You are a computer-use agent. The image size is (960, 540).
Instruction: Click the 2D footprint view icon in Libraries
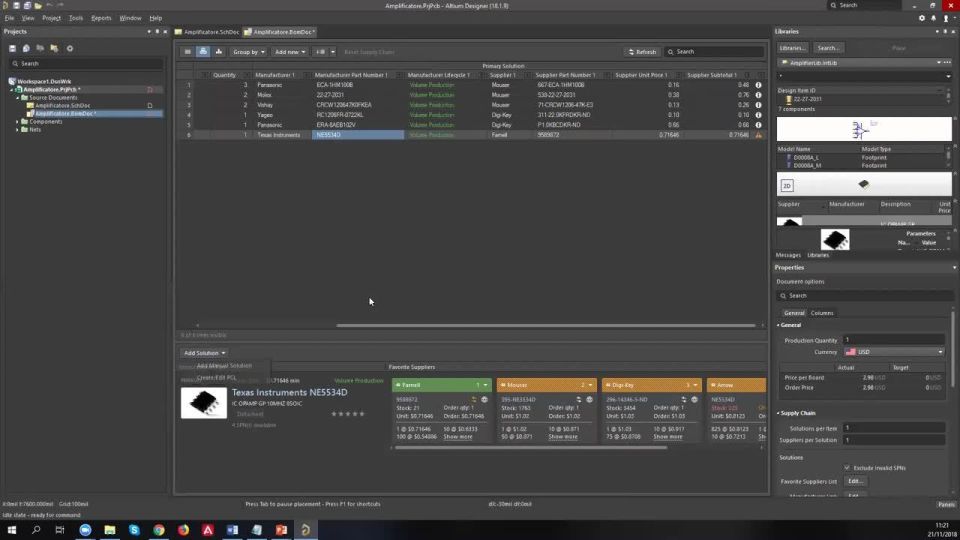[787, 186]
